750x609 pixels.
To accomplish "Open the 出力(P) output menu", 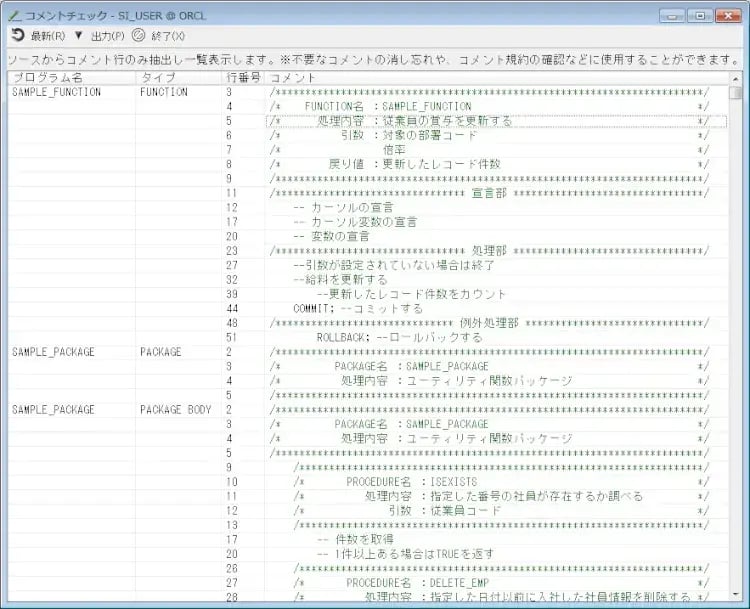I will click(107, 36).
